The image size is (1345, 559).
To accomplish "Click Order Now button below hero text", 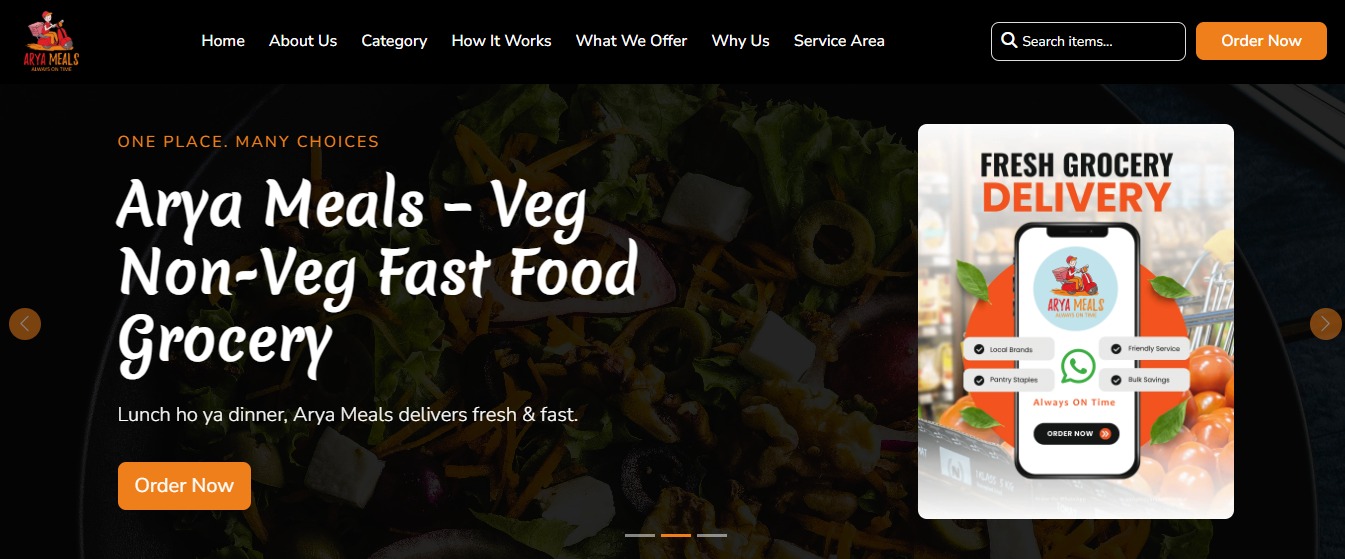I will [x=184, y=486].
